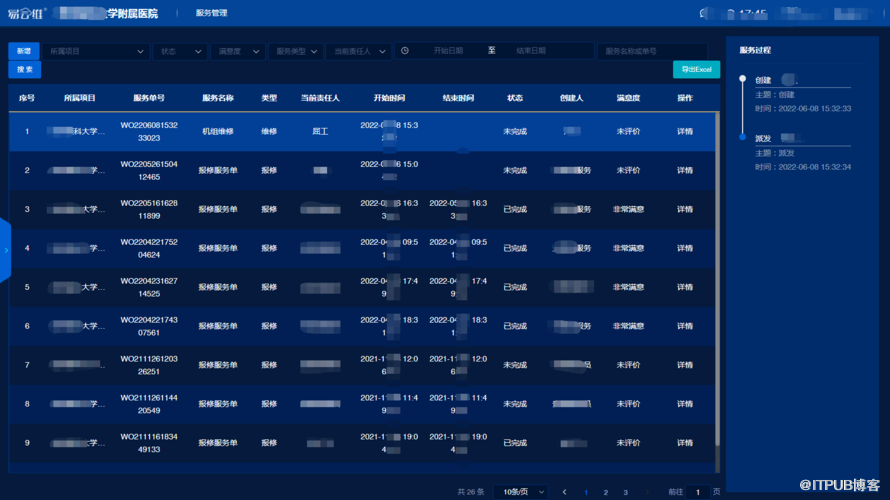
Task: Open the 当前责任人 dropdown
Action: pyautogui.click(x=357, y=50)
